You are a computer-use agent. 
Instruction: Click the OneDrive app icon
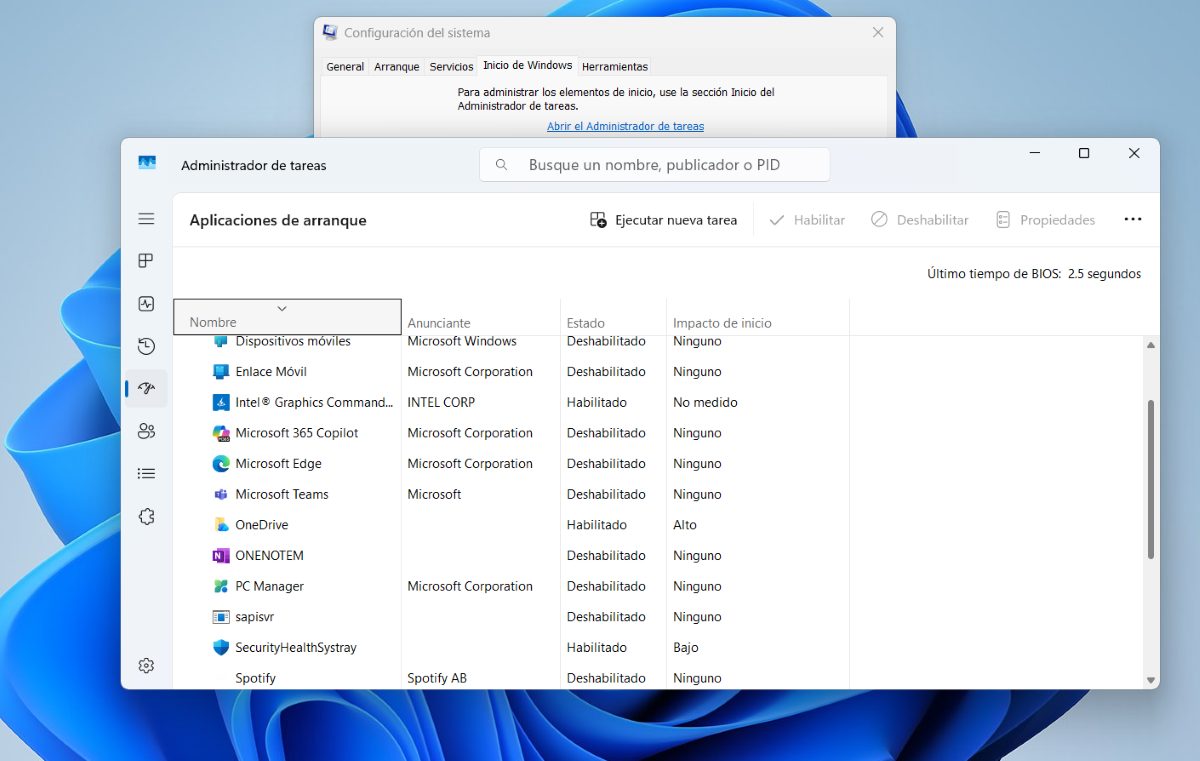click(221, 525)
